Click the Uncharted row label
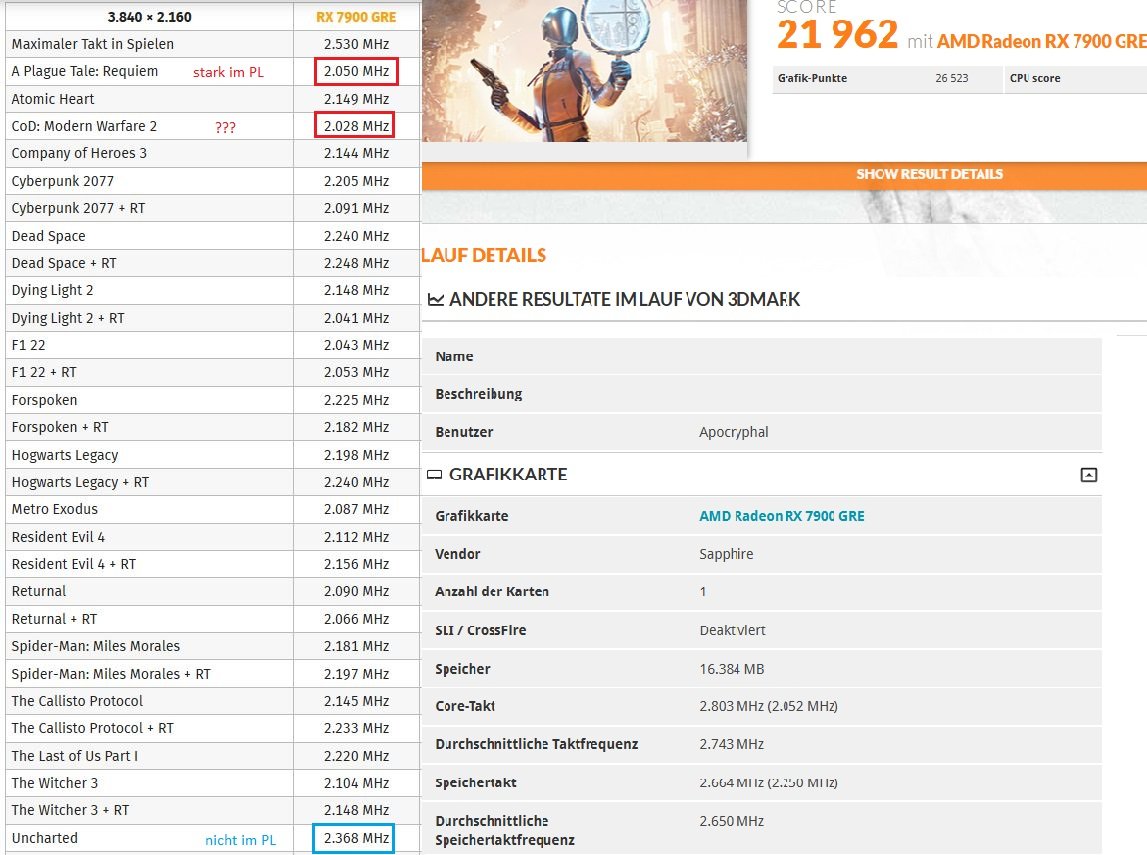Screen dimensions: 1147x855 pos(45,837)
